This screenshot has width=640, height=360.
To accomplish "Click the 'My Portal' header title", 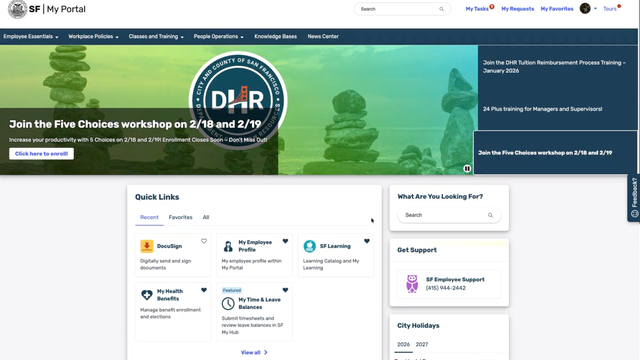I will [66, 9].
